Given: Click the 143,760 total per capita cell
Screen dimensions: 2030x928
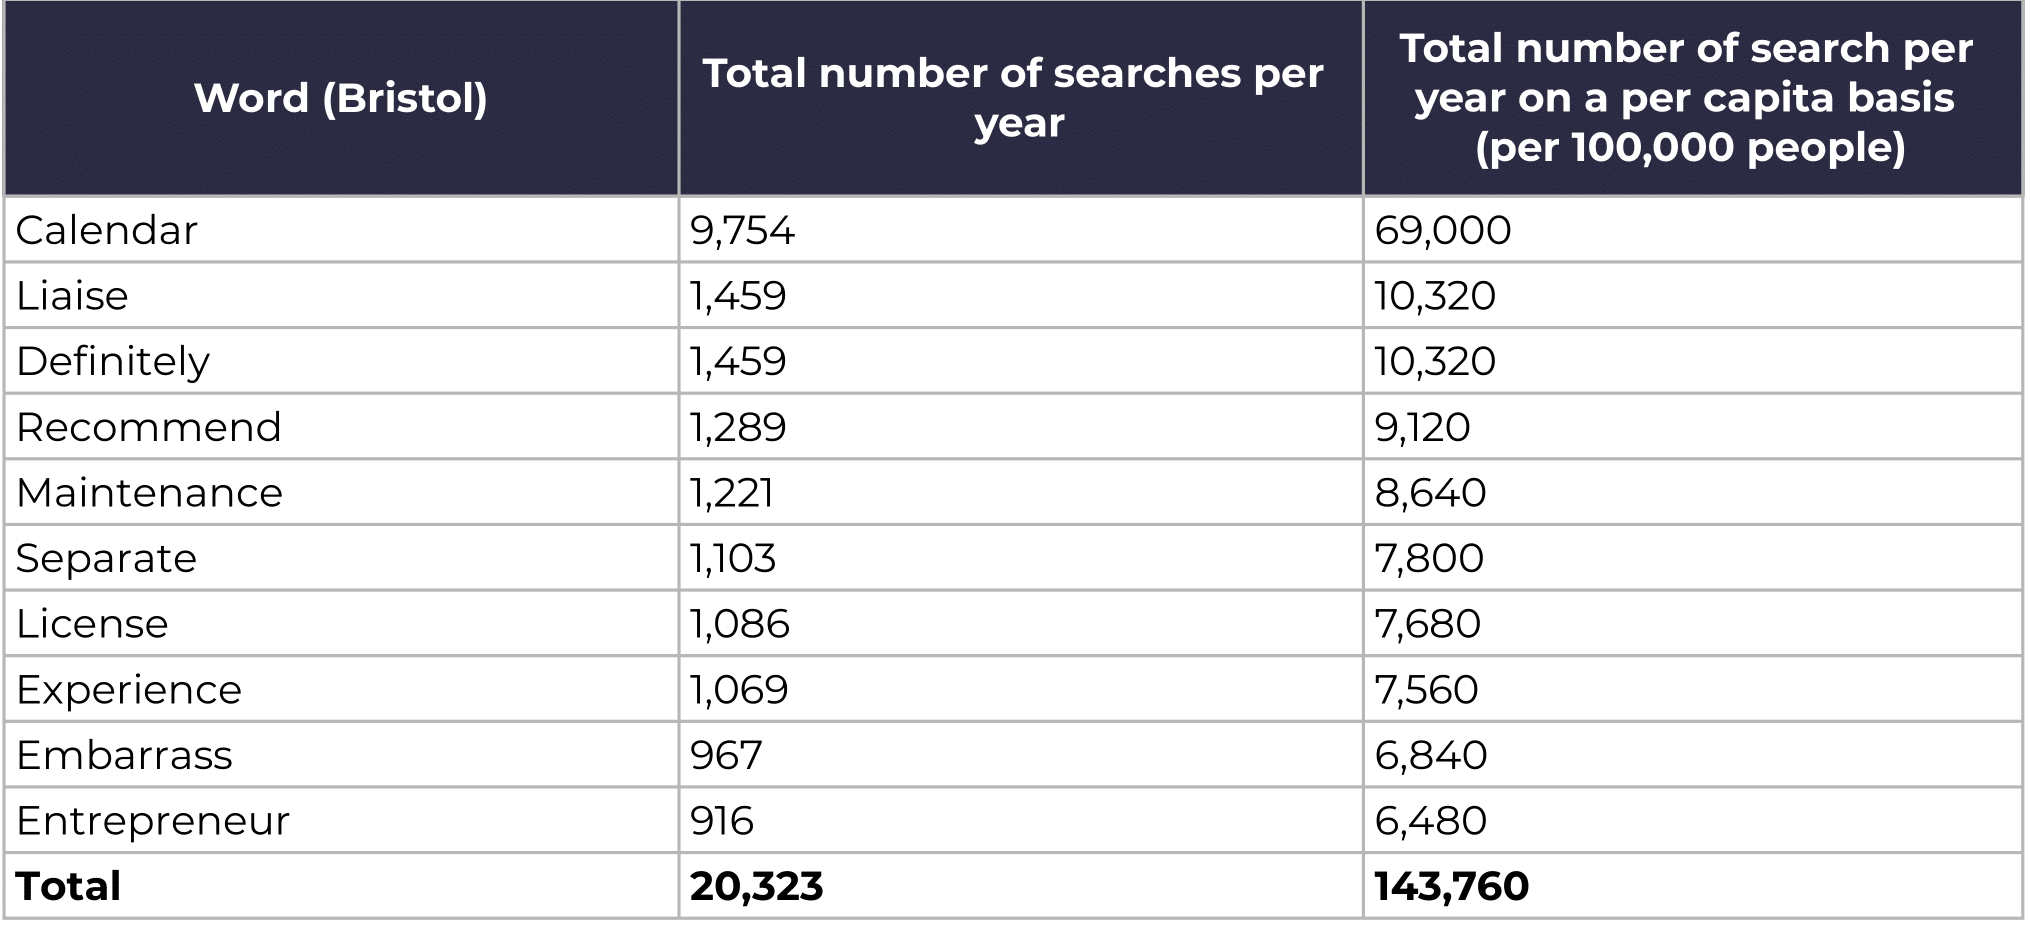Looking at the screenshot, I should point(1451,886).
